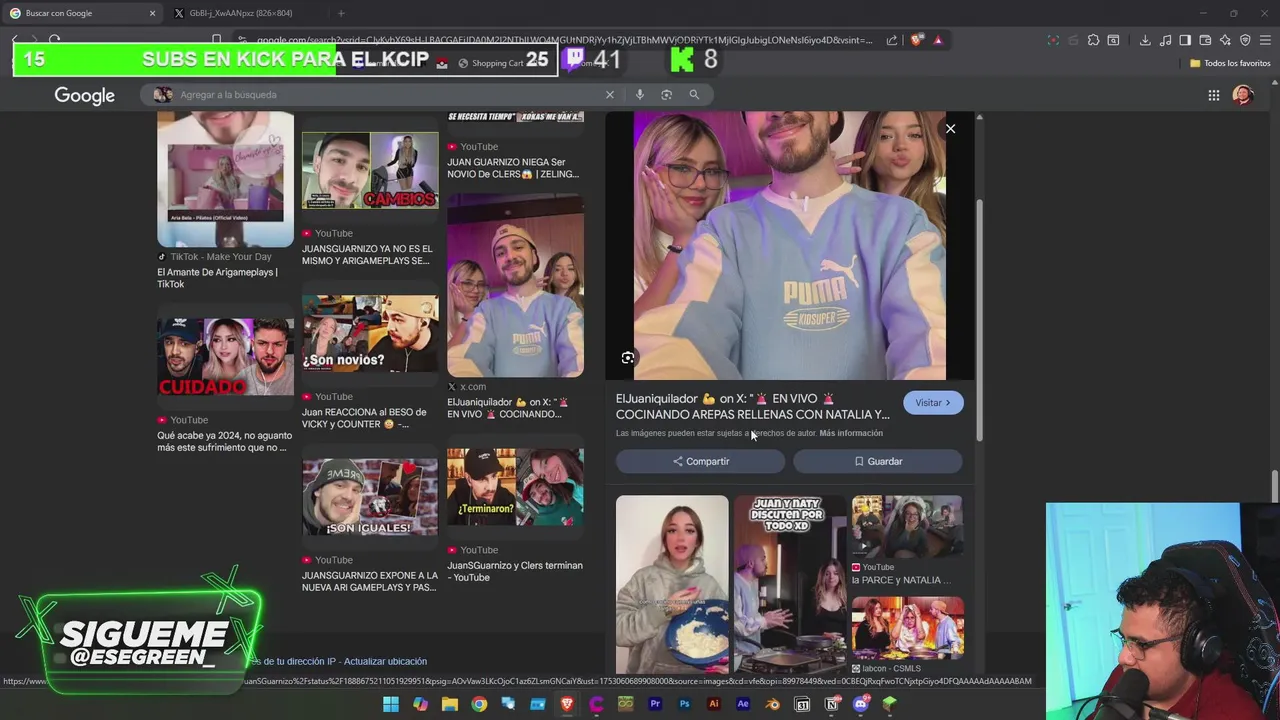Image resolution: width=1280 pixels, height=720 pixels.
Task: Open Leo AI sparkle icon
Action: (x=1225, y=40)
